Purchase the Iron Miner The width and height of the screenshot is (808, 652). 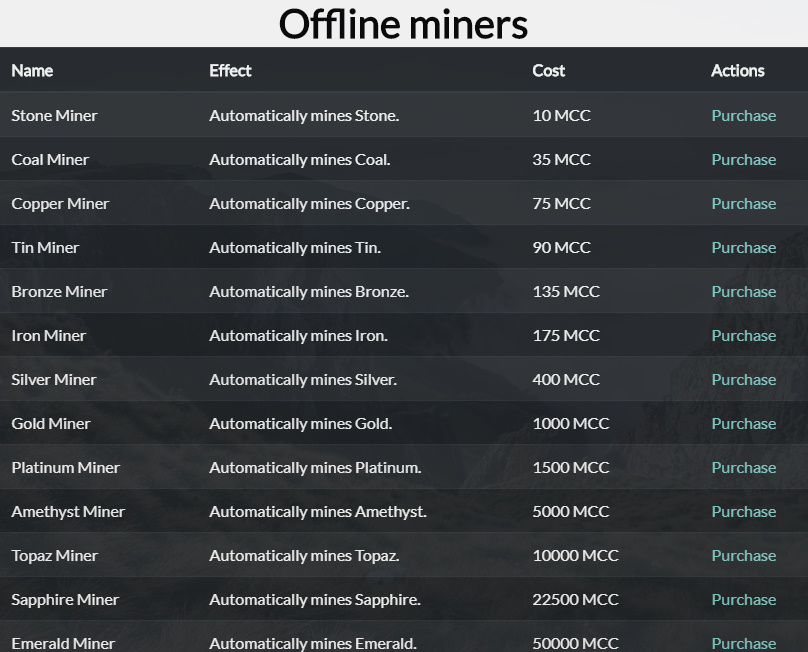(744, 336)
